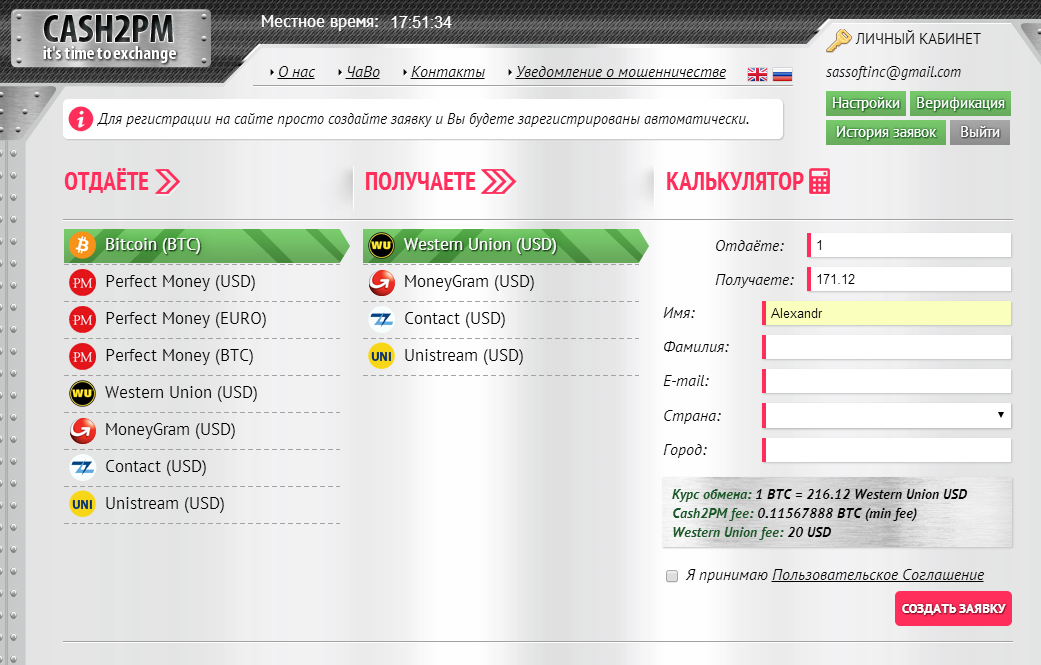Image resolution: width=1041 pixels, height=665 pixels.
Task: Click the Курс обмена rate line
Action: (819, 494)
